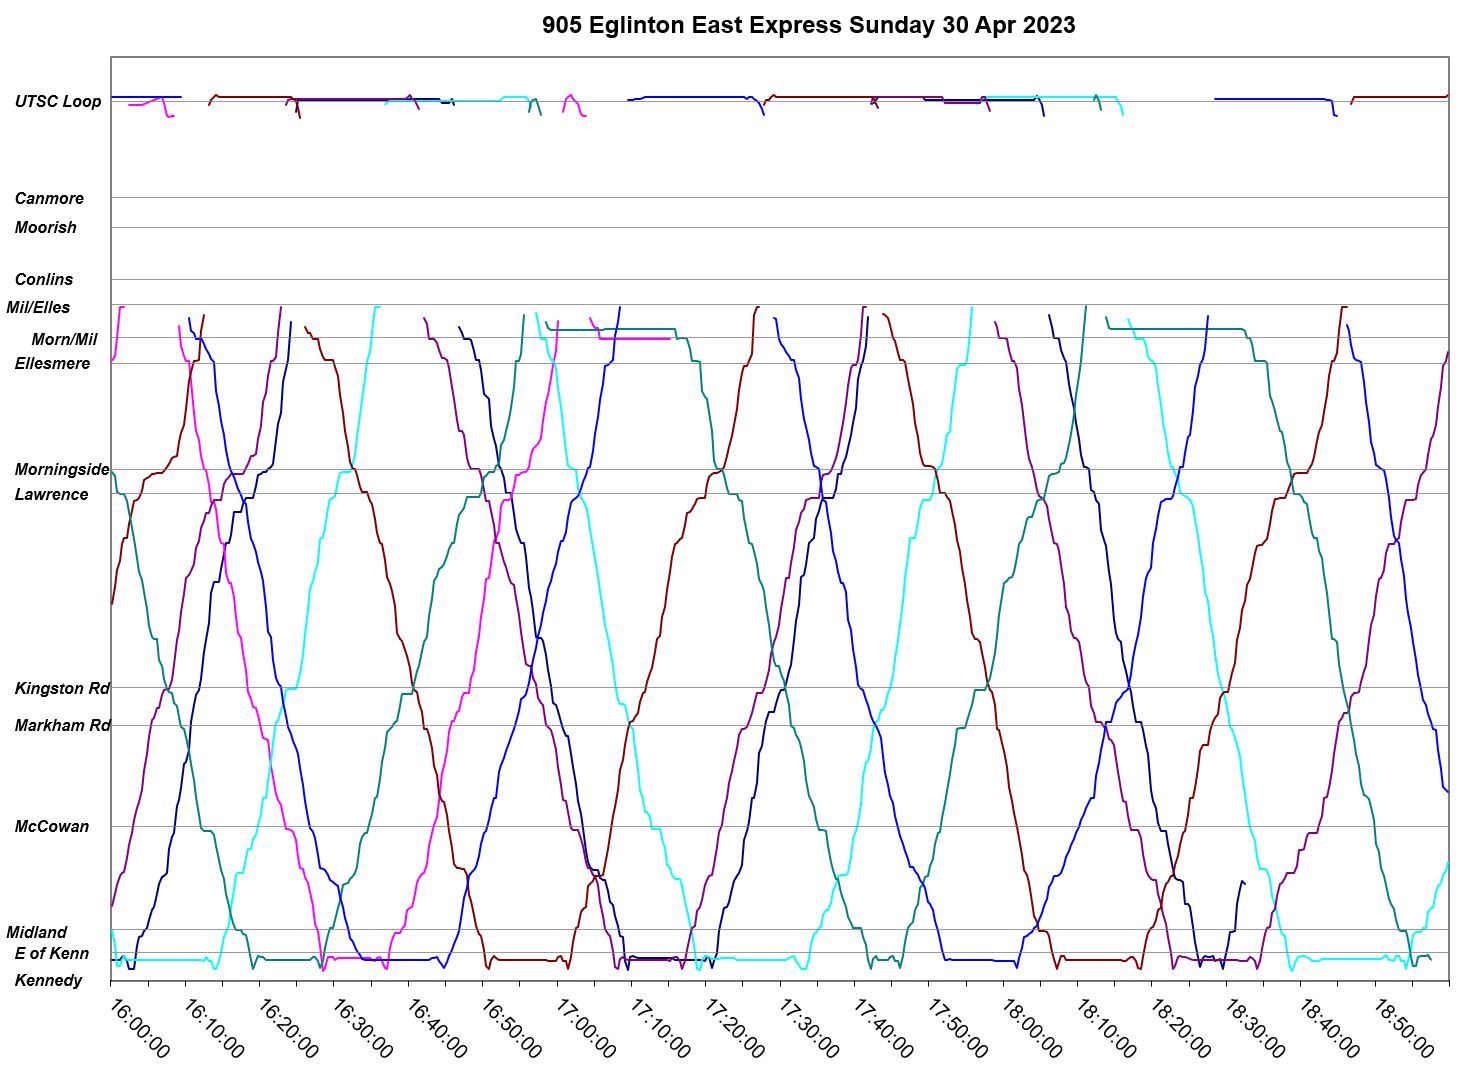Select the Markham Rd axis label
Image resolution: width=1462 pixels, height=1076 pixels.
(x=61, y=726)
